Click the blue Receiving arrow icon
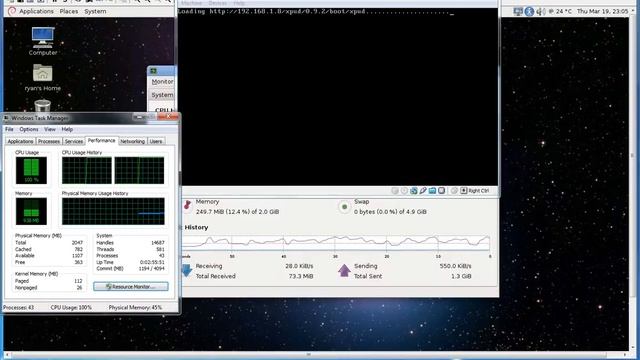 187,271
